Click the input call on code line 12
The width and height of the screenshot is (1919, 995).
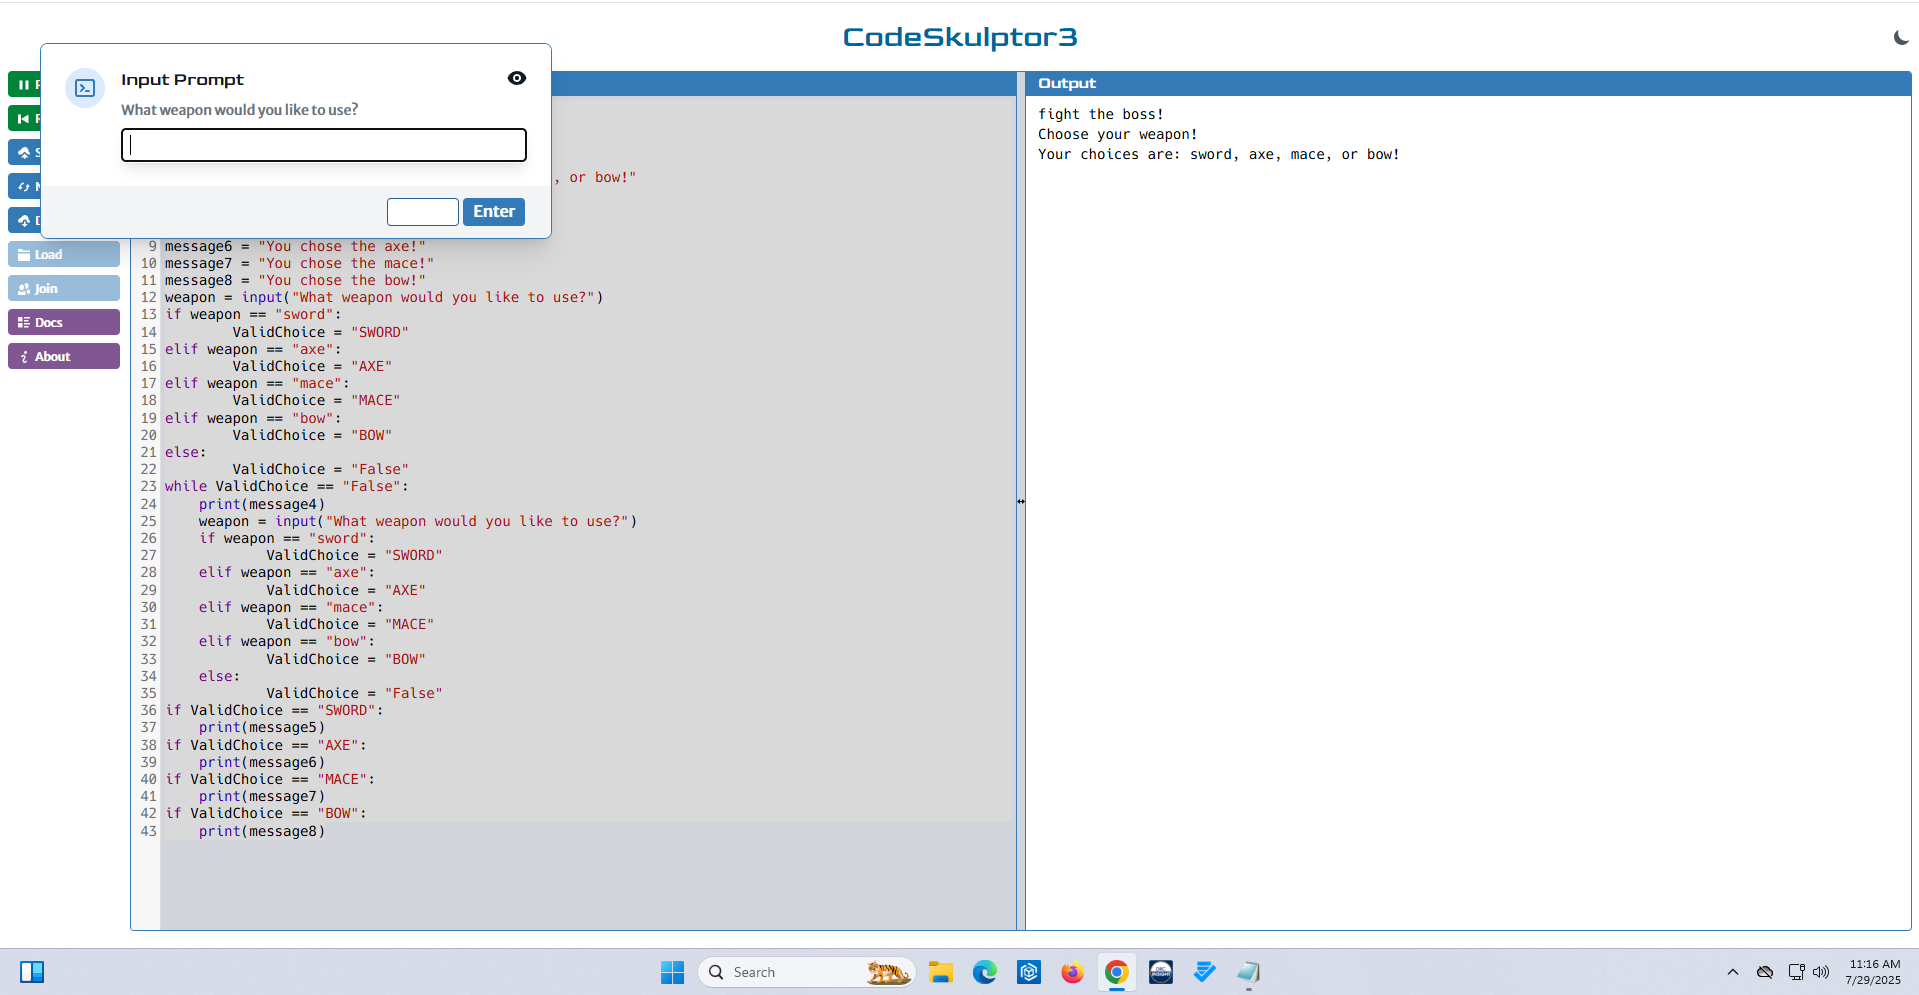(x=423, y=298)
